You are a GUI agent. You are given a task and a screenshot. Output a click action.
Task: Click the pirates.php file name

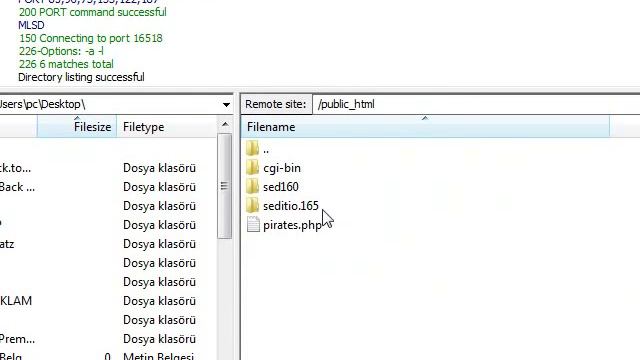pyautogui.click(x=292, y=225)
